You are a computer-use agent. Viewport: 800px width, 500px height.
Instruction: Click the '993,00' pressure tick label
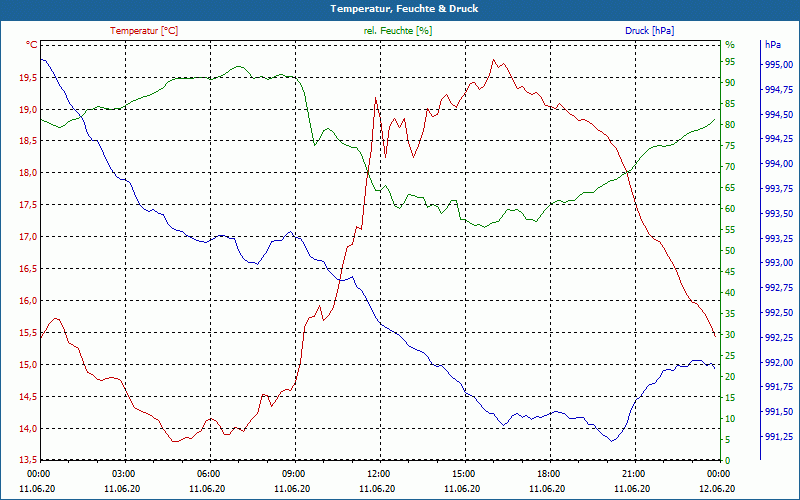click(x=779, y=263)
